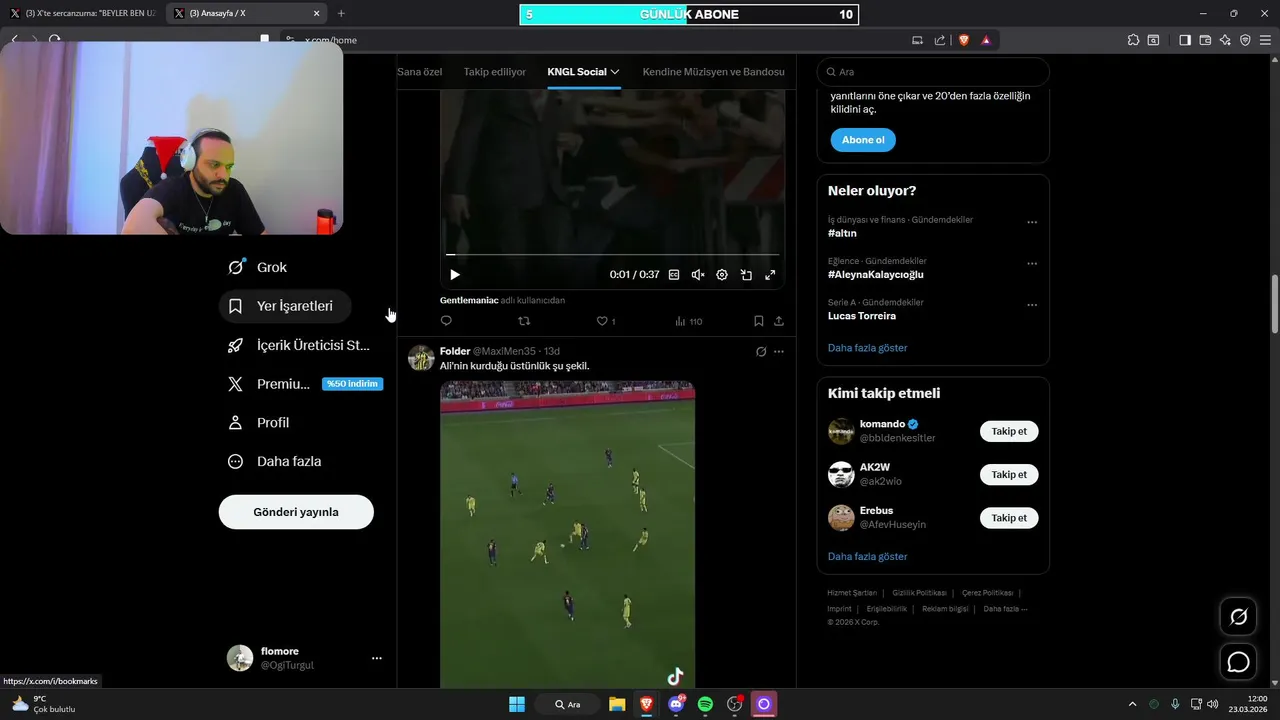
Task: Show more trends under Neler oluyor
Action: point(867,348)
